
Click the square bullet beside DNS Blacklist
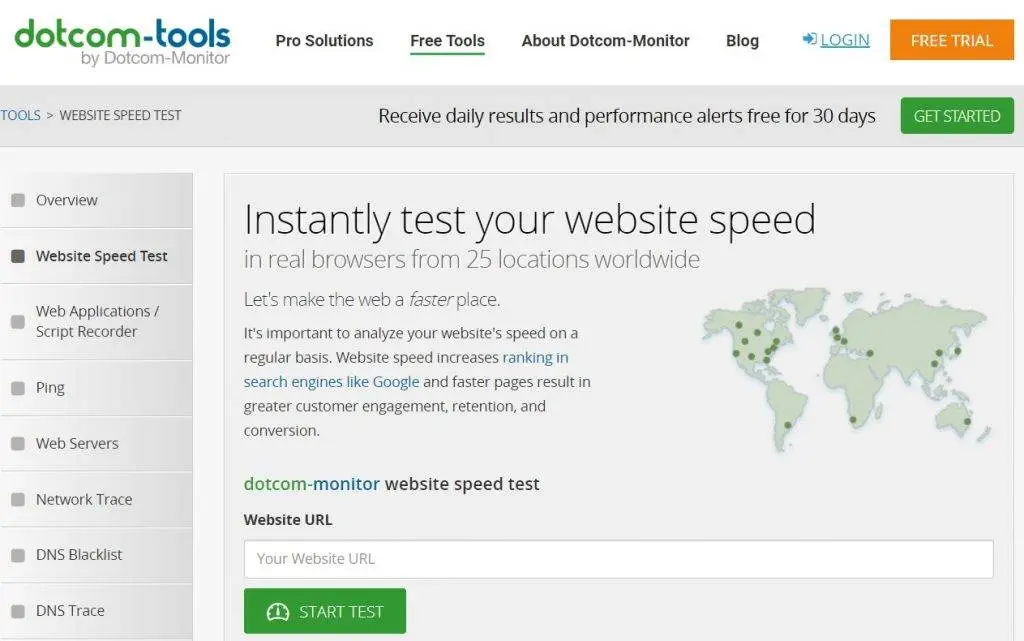pyautogui.click(x=18, y=555)
